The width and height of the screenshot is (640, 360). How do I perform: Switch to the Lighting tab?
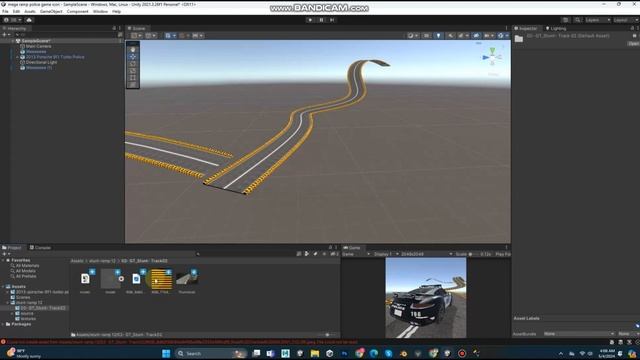coord(556,28)
